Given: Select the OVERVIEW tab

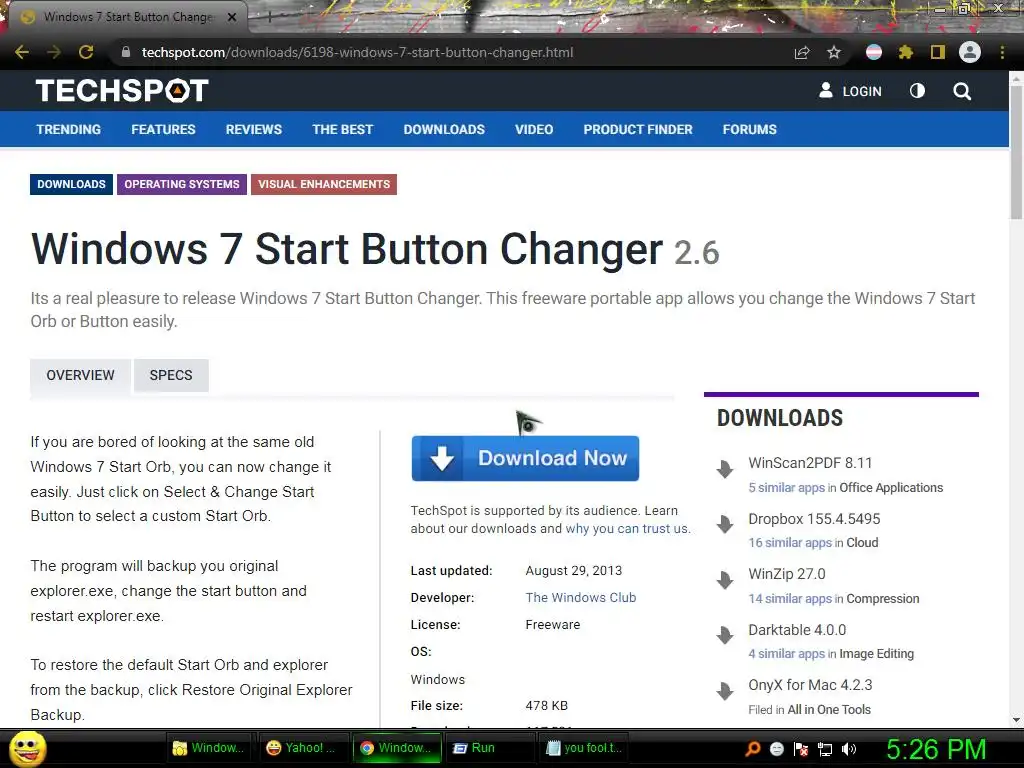Looking at the screenshot, I should coord(80,376).
